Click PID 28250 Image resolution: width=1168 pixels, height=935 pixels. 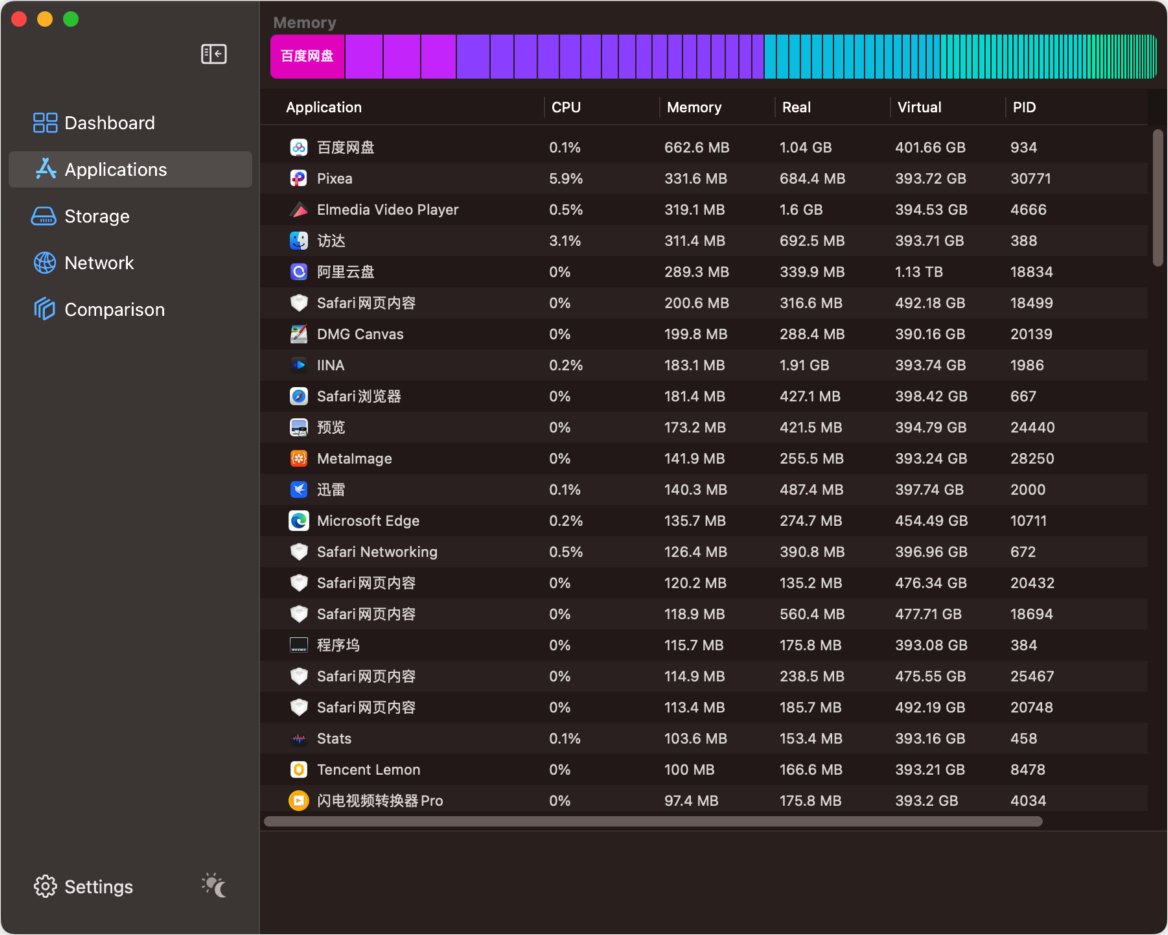[1032, 459]
